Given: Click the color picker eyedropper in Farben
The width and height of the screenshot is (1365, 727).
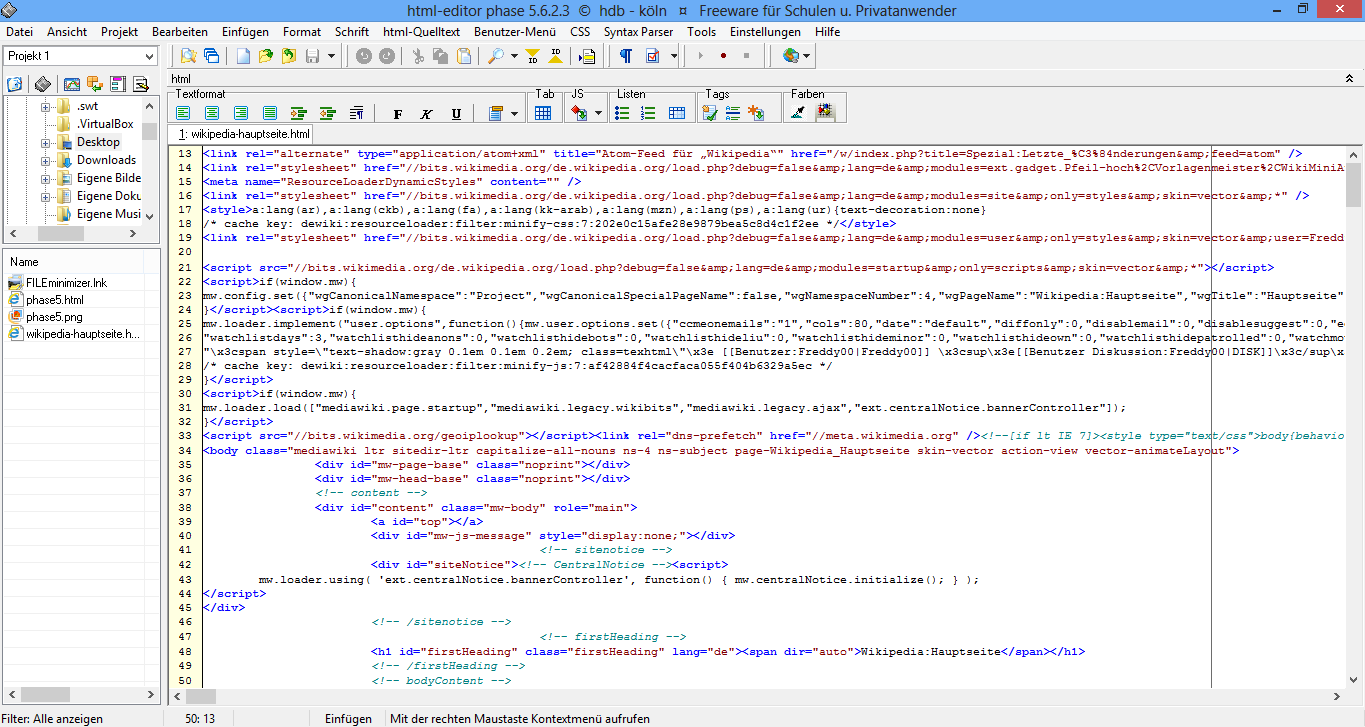Looking at the screenshot, I should [797, 113].
